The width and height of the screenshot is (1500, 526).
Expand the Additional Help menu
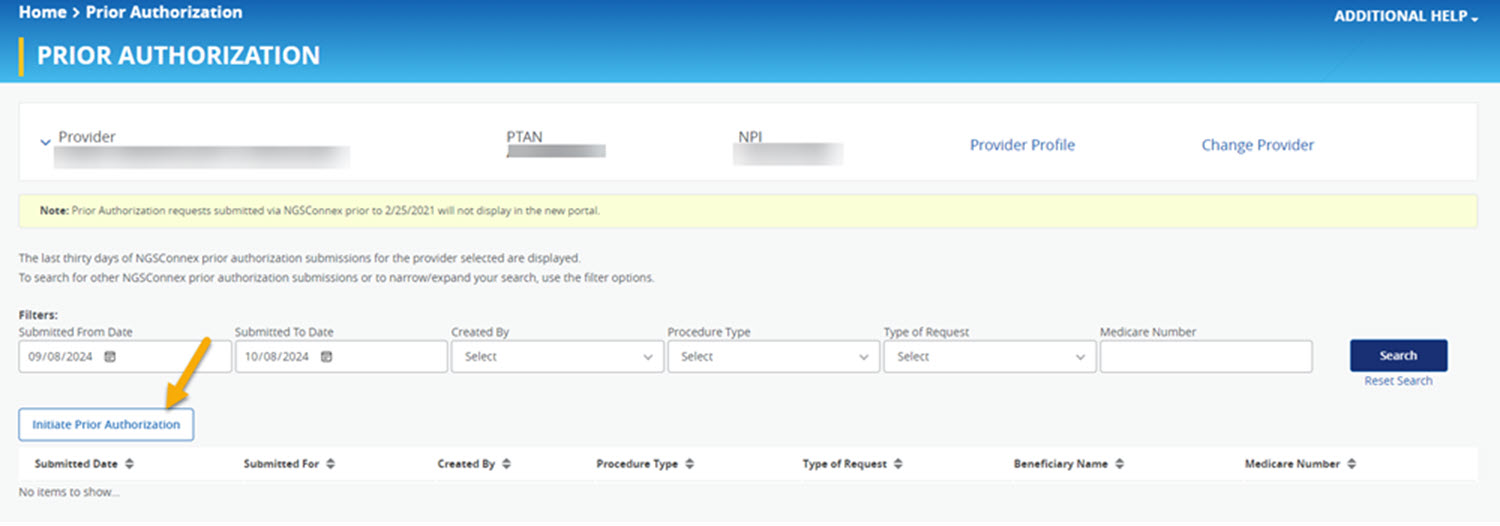pos(1406,16)
